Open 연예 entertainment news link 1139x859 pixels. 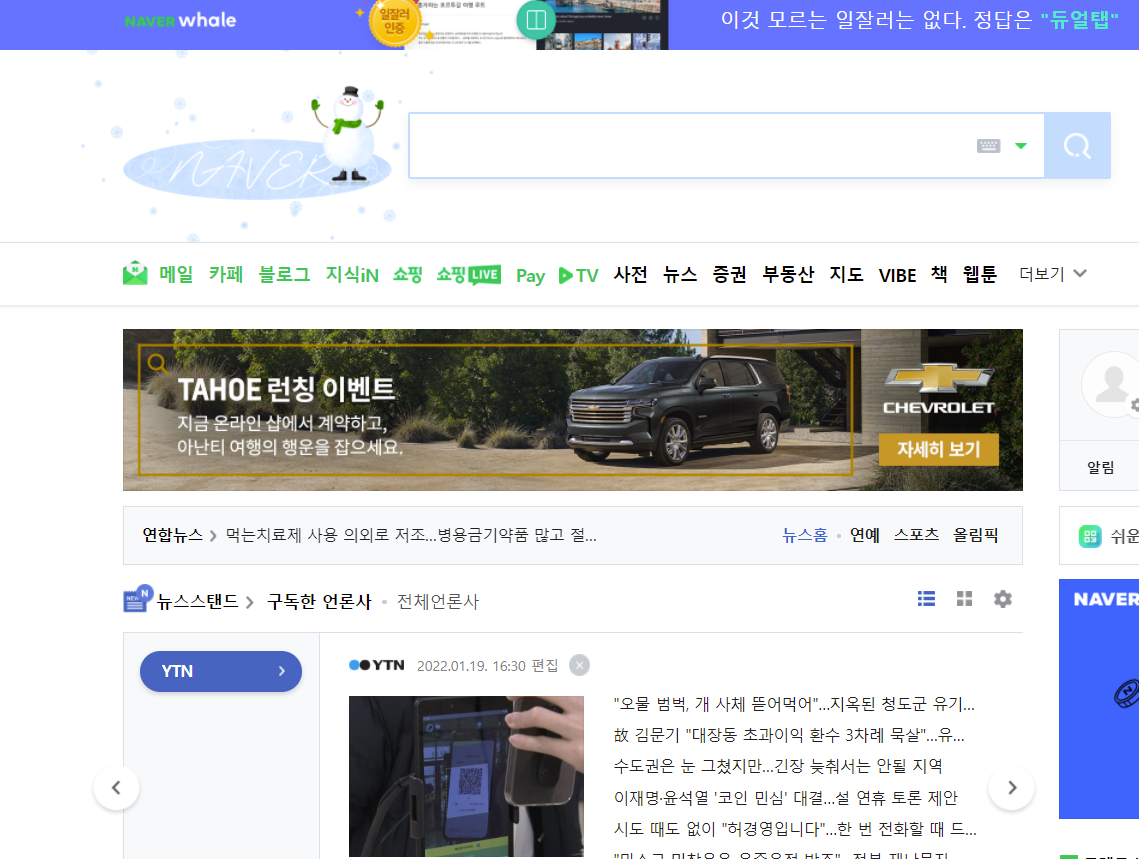[x=864, y=535]
